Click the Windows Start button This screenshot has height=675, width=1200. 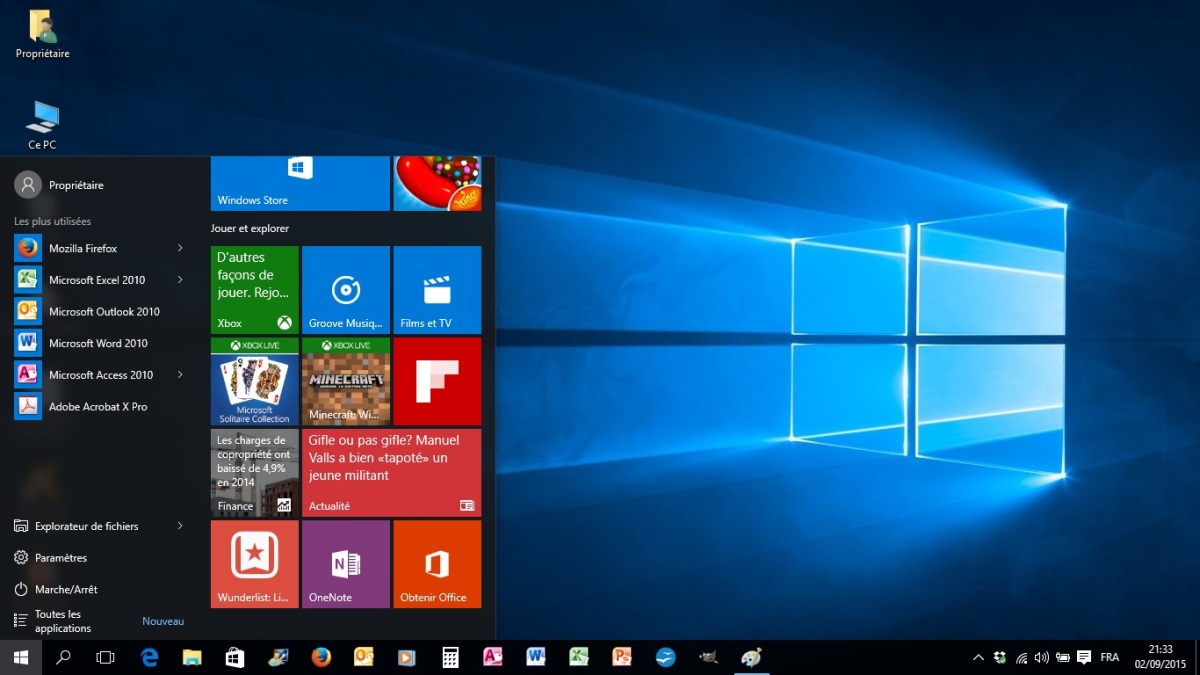pyautogui.click(x=21, y=657)
